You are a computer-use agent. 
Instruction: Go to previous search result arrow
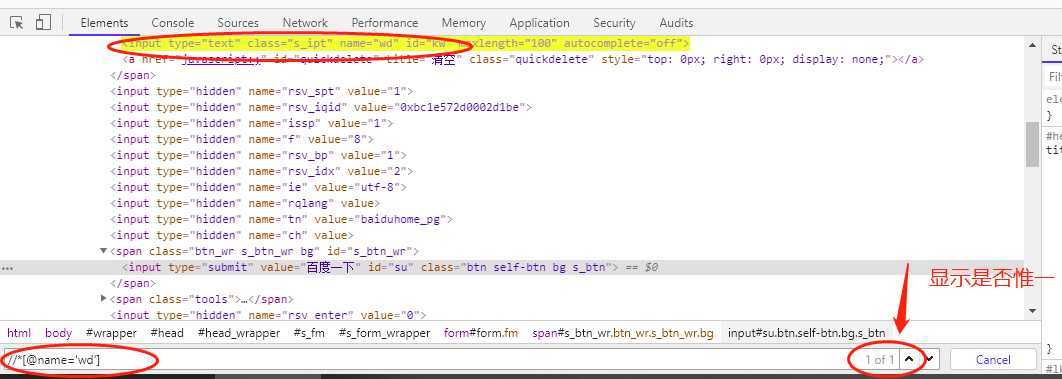pos(910,359)
